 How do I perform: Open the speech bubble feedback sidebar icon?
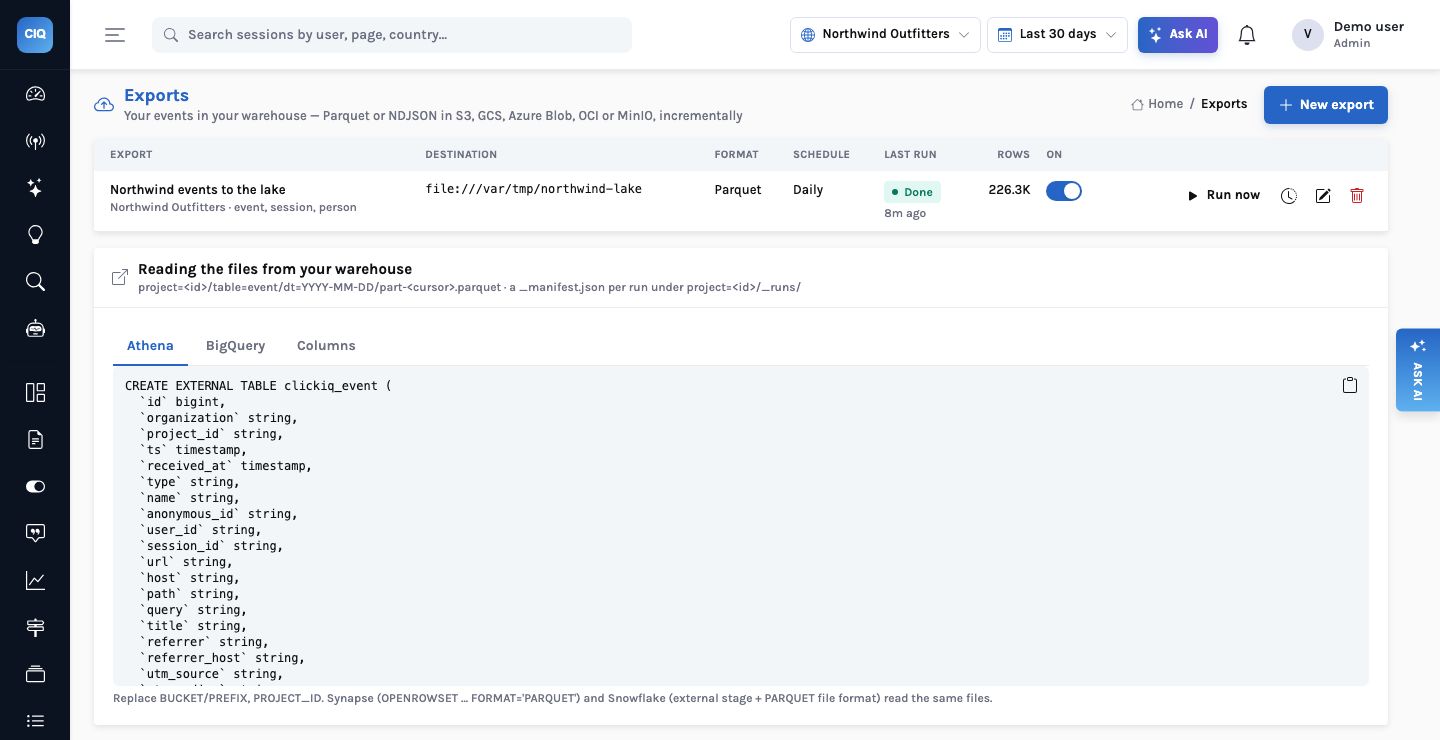35,533
